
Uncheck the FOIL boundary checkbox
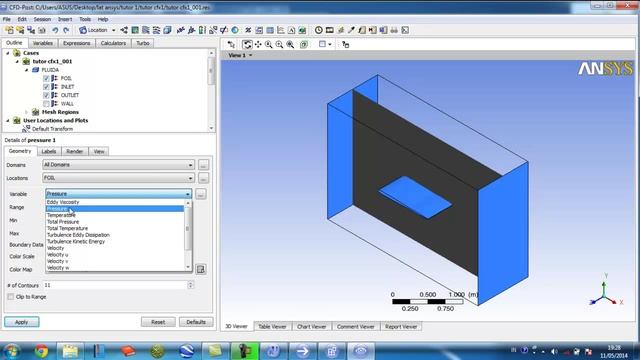[x=46, y=78]
